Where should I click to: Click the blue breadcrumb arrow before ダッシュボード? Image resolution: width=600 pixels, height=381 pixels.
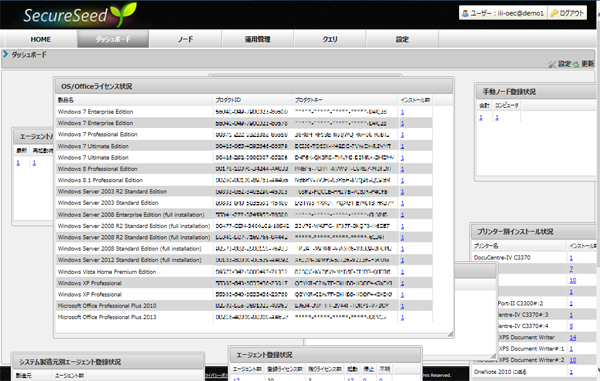(5, 54)
